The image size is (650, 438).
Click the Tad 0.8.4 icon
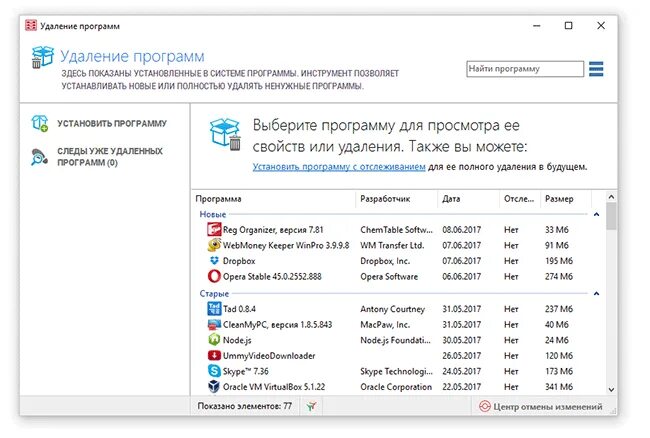(x=214, y=309)
